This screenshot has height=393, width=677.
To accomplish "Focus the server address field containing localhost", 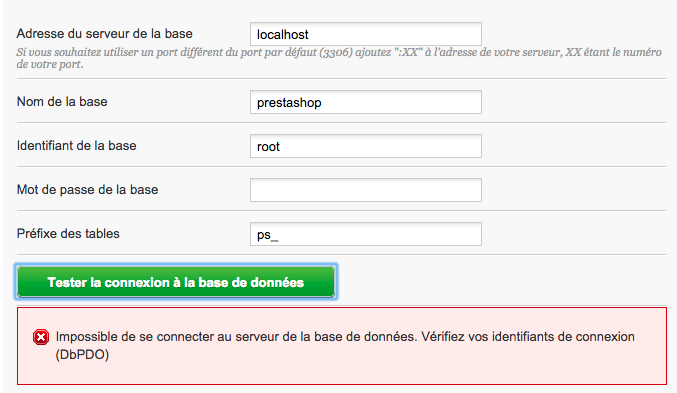I will pyautogui.click(x=366, y=34).
